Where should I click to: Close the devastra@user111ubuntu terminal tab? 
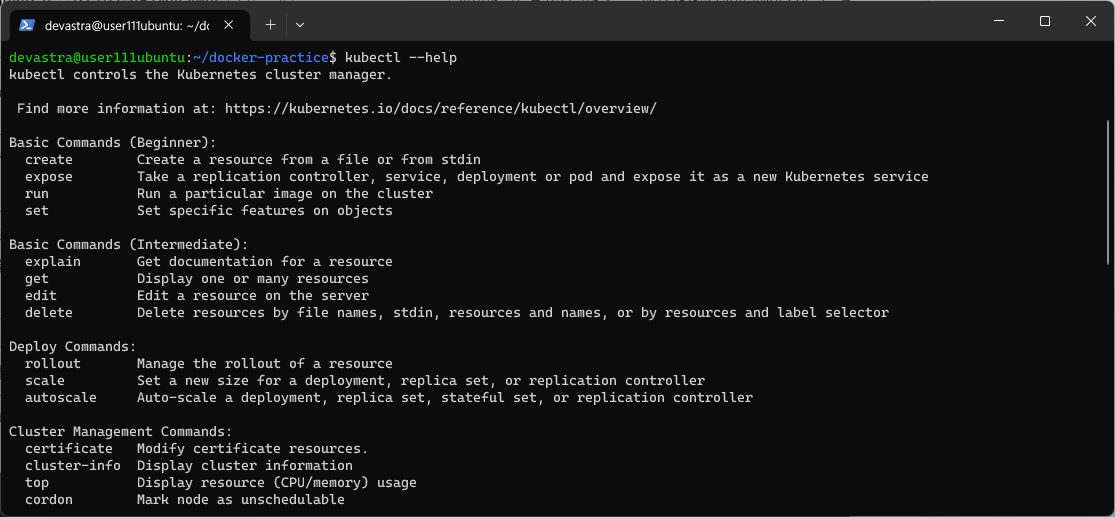[228, 25]
